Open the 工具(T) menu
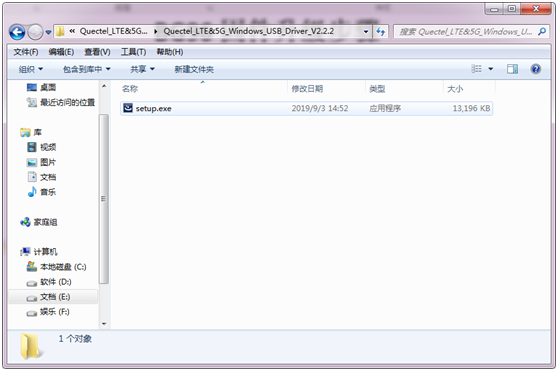Screen dimensions: 558x371 (x=133, y=52)
